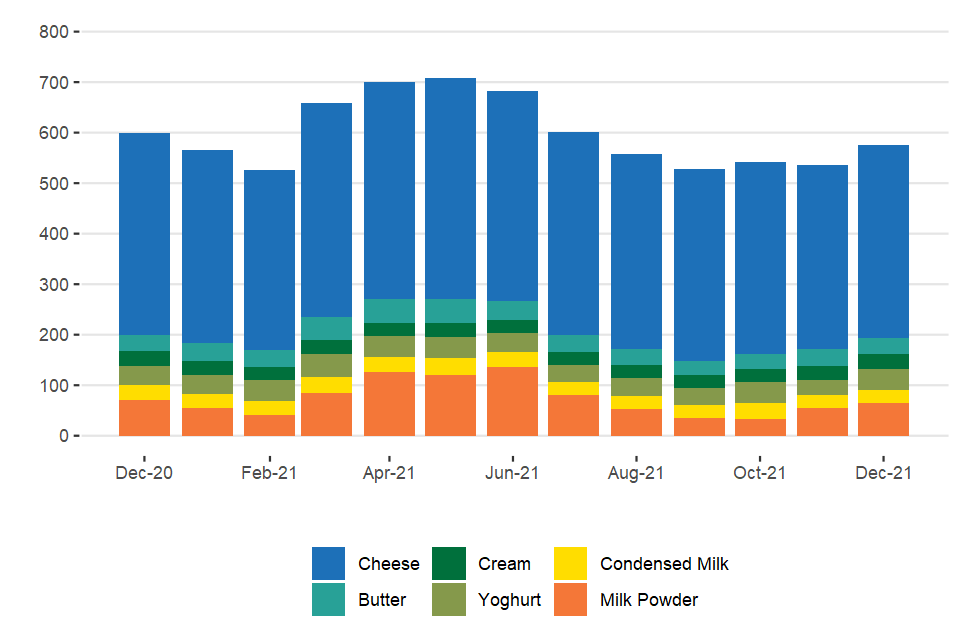Click the "Milk Powder" legend text label

pos(648,600)
